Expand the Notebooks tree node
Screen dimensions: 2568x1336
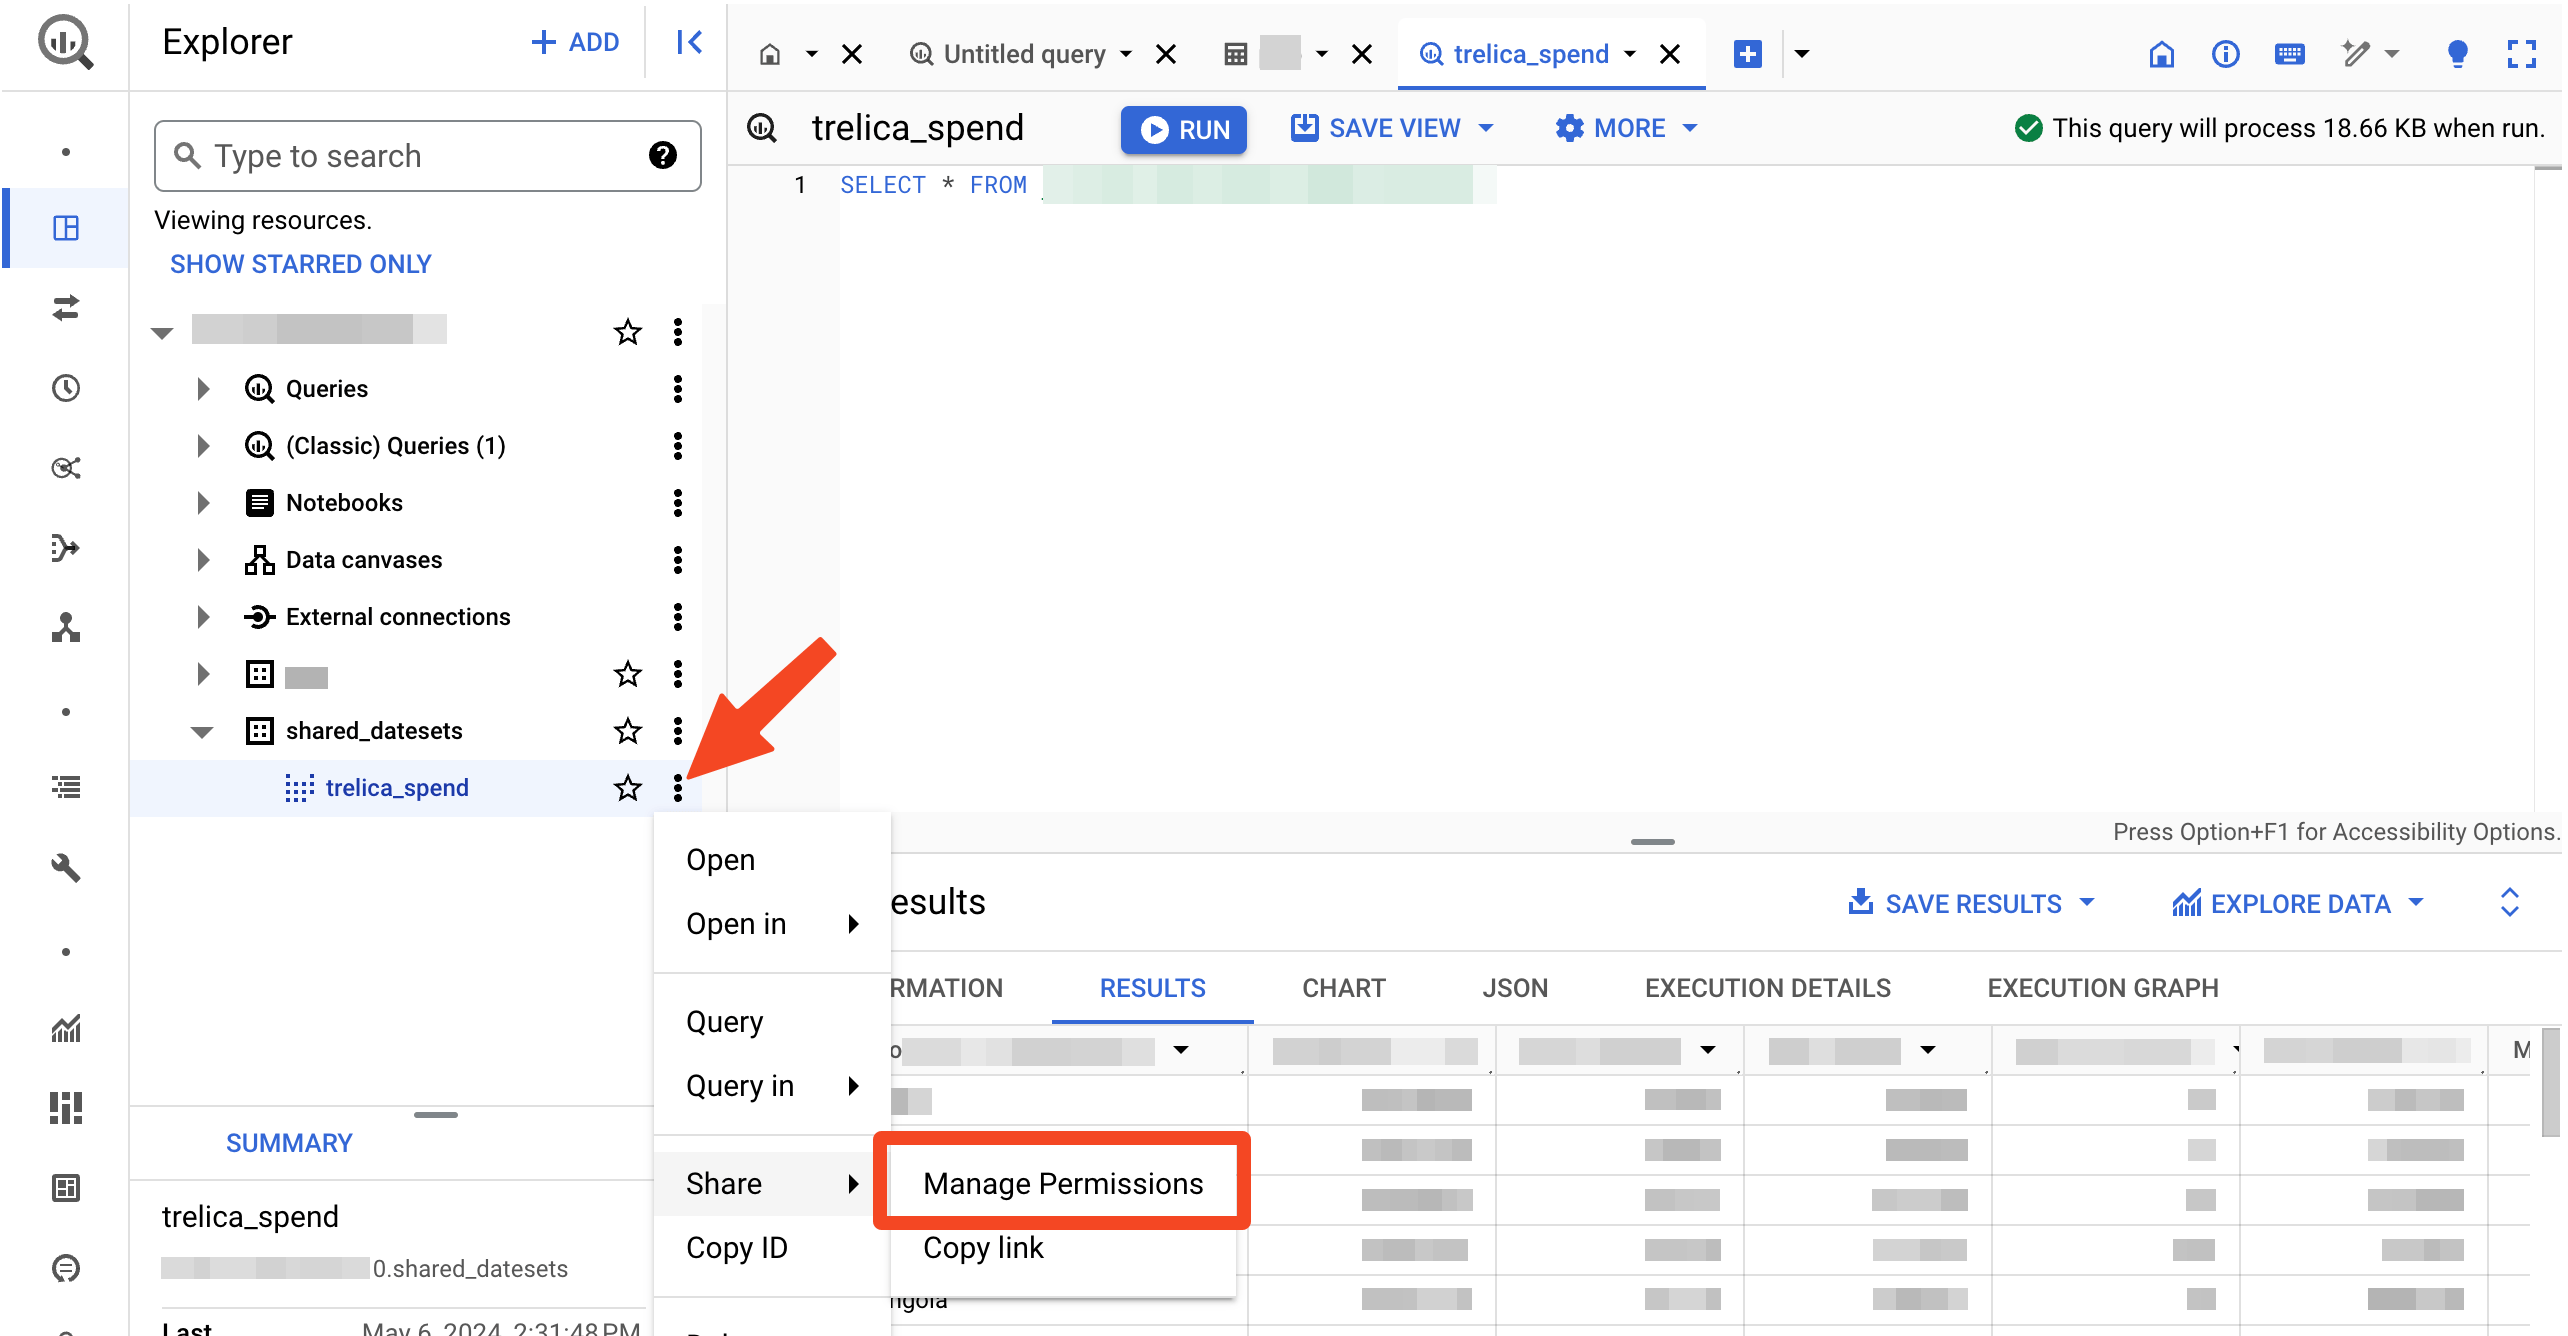click(x=203, y=503)
